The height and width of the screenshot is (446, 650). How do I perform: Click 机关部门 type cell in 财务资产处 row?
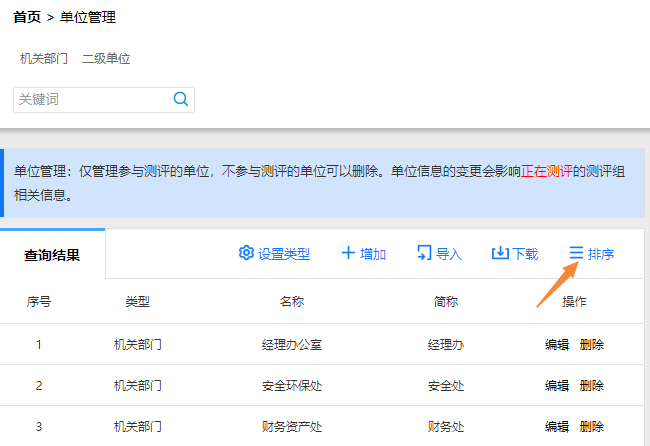click(x=138, y=427)
